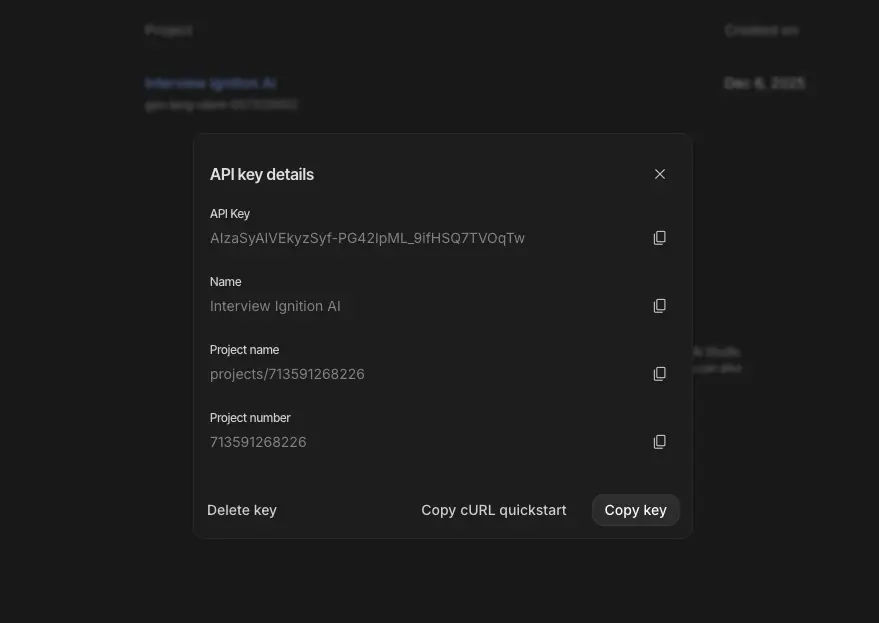This screenshot has width=879, height=623.
Task: Select the API key value text
Action: coord(367,238)
